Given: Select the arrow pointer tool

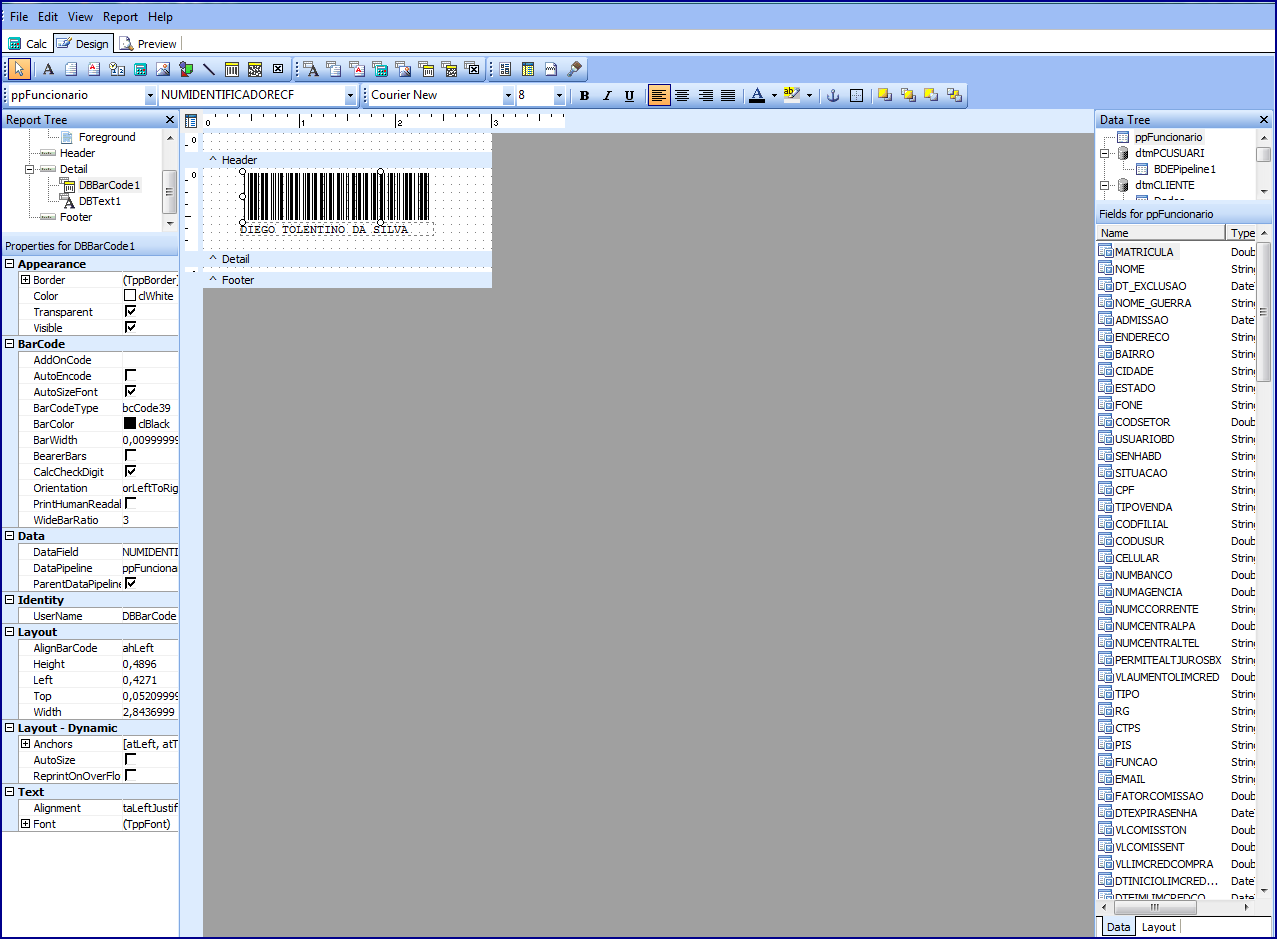Looking at the screenshot, I should 20,69.
